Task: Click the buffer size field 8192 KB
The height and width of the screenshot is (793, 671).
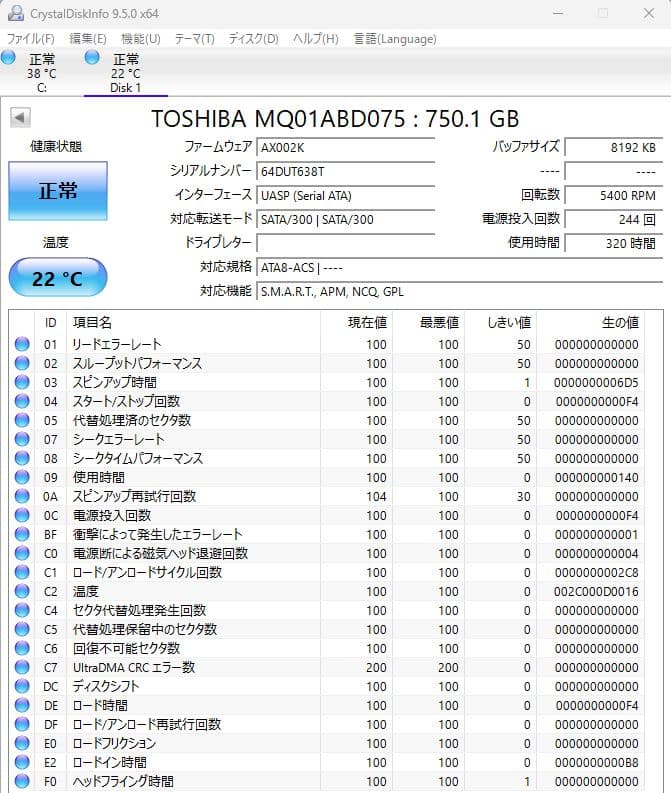Action: tap(613, 147)
